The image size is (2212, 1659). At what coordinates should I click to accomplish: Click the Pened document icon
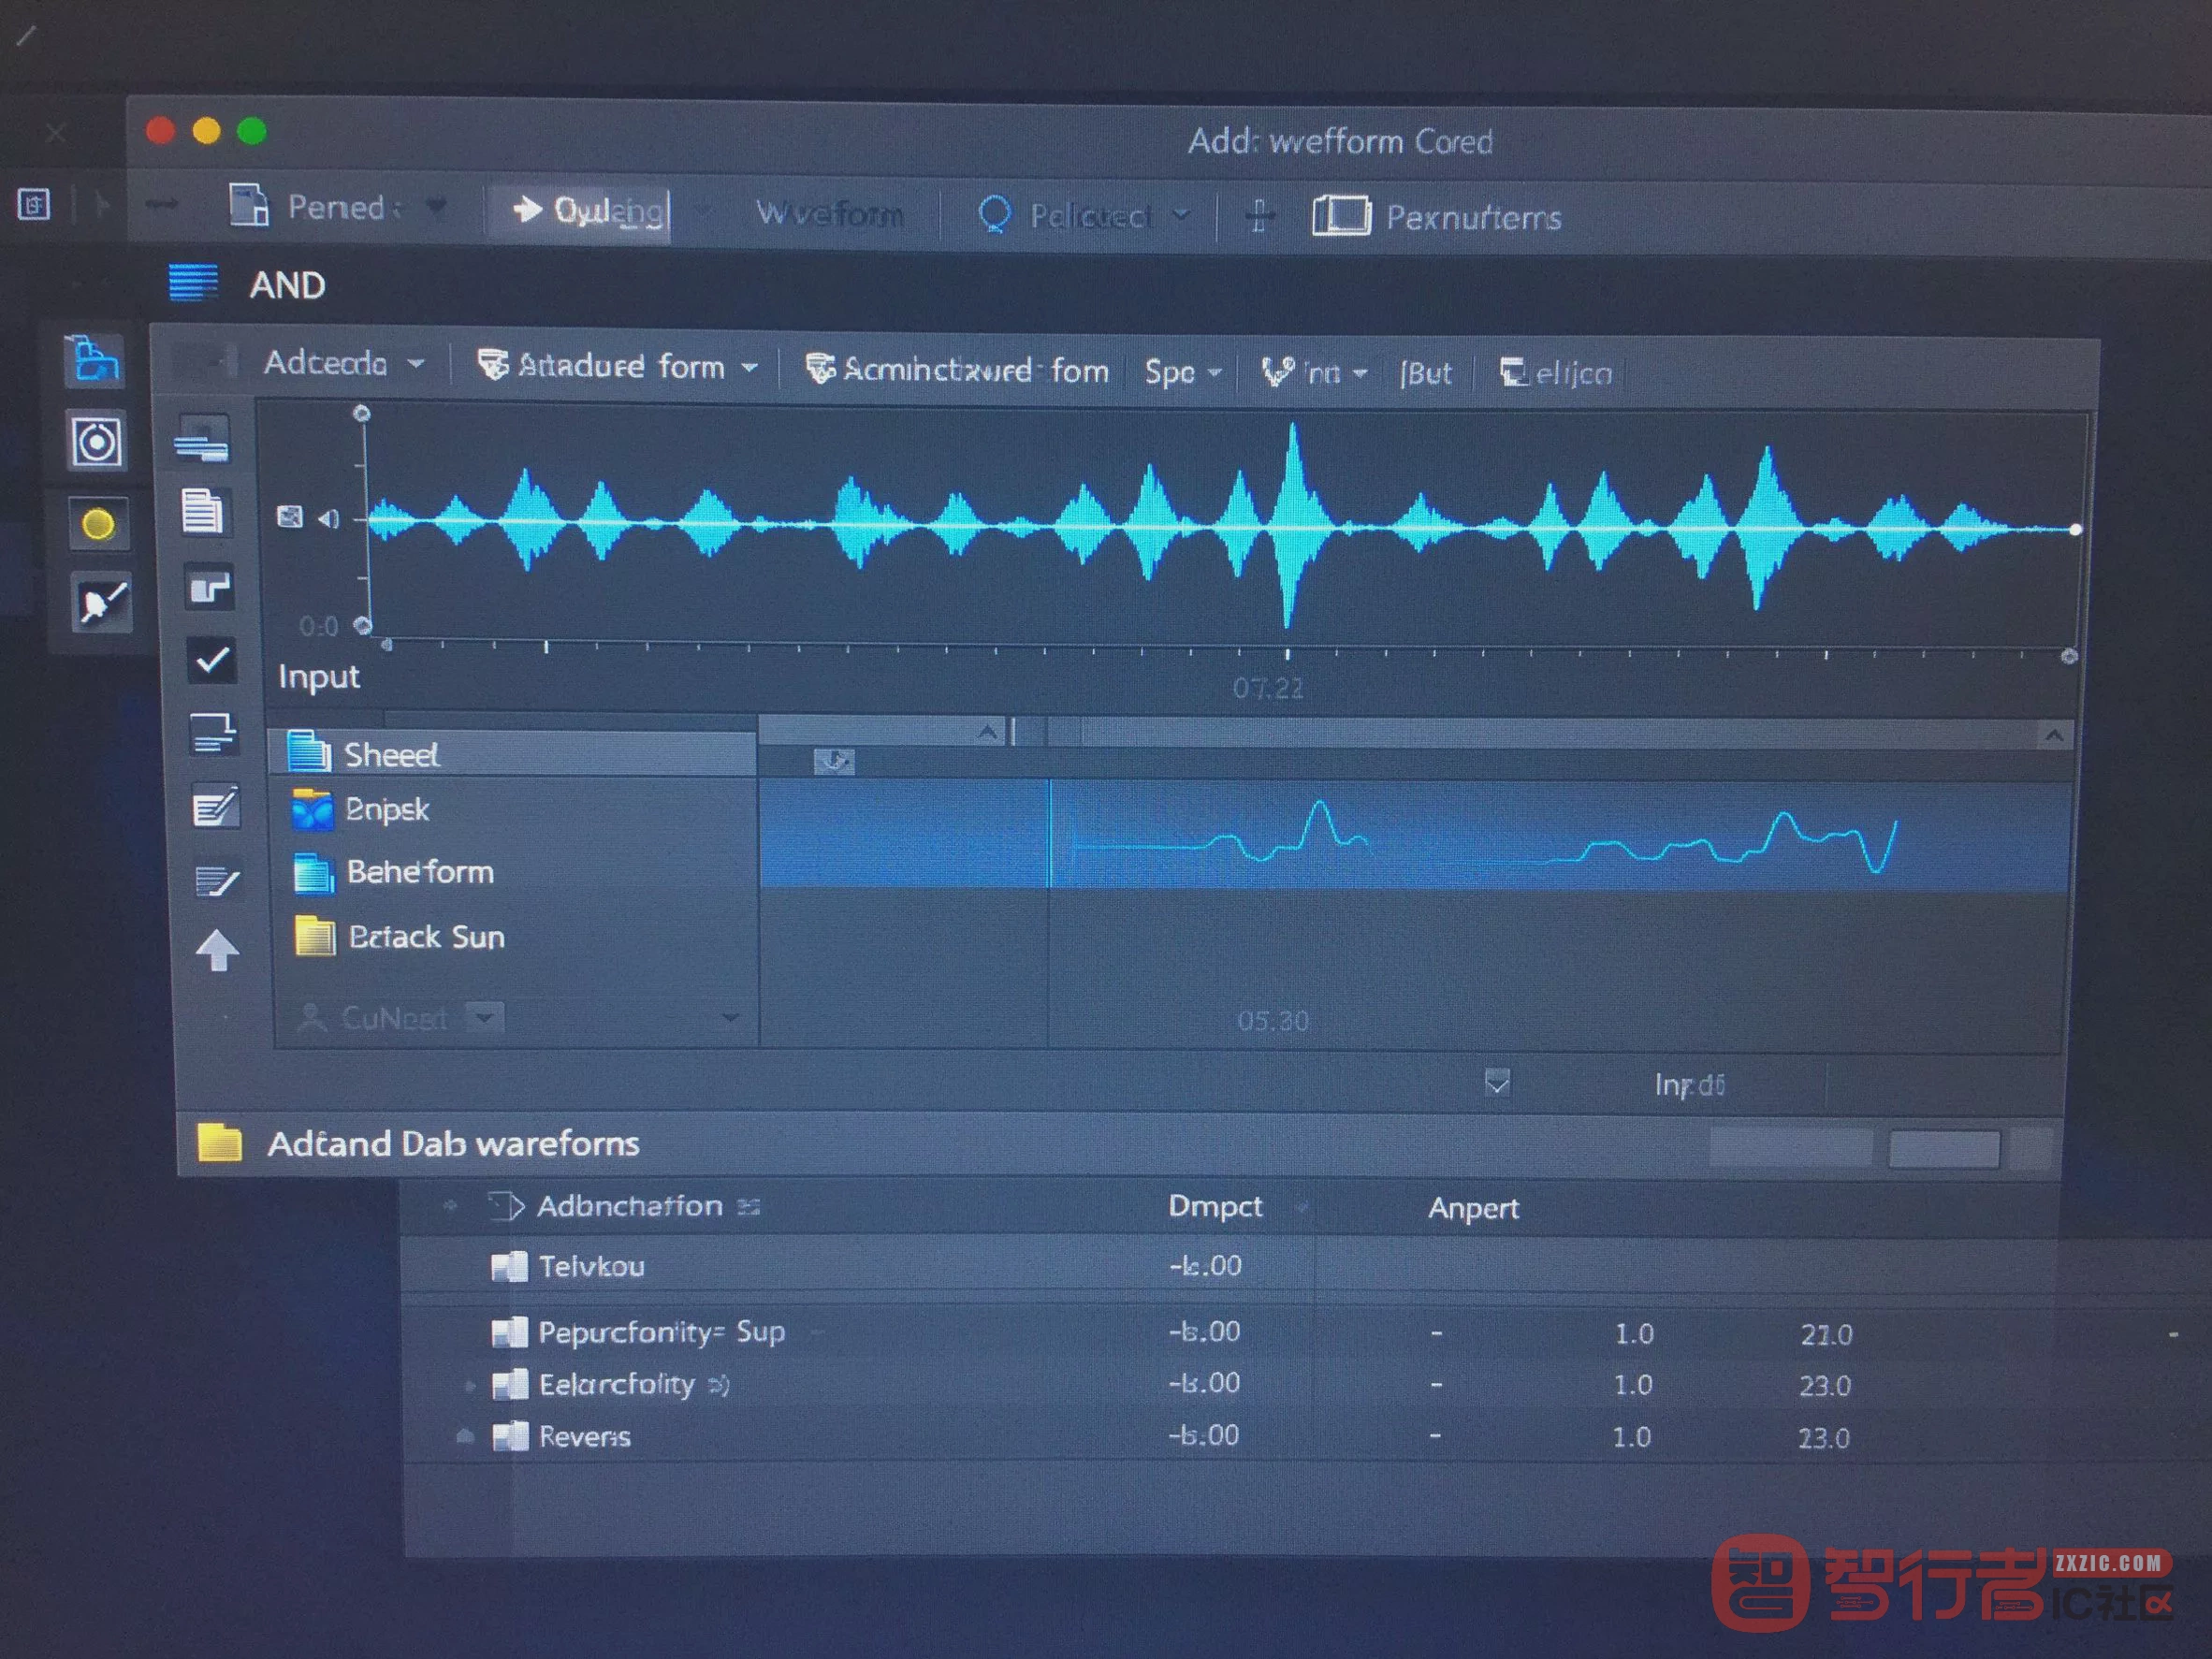(249, 205)
